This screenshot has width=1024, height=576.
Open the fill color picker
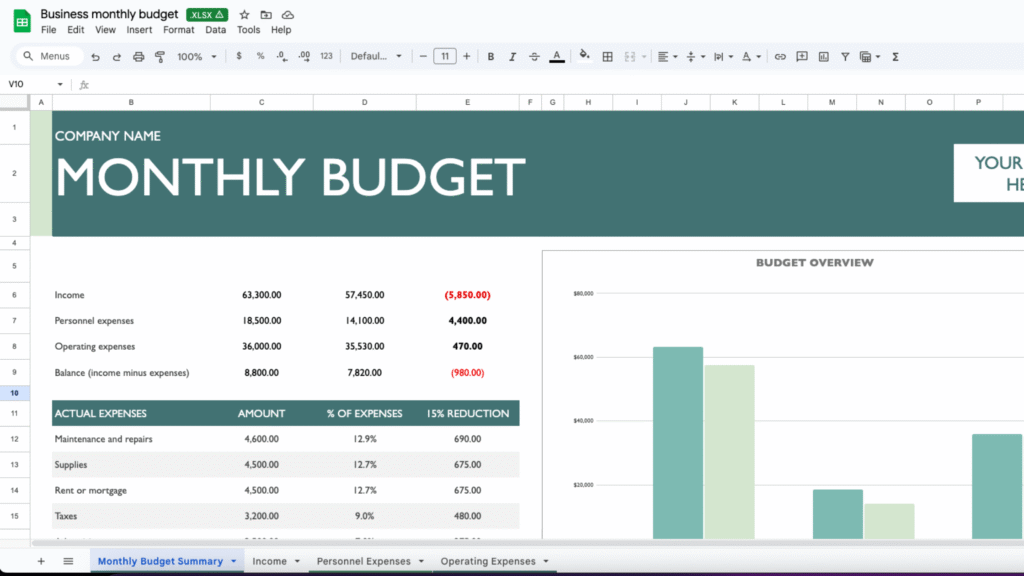(x=584, y=57)
